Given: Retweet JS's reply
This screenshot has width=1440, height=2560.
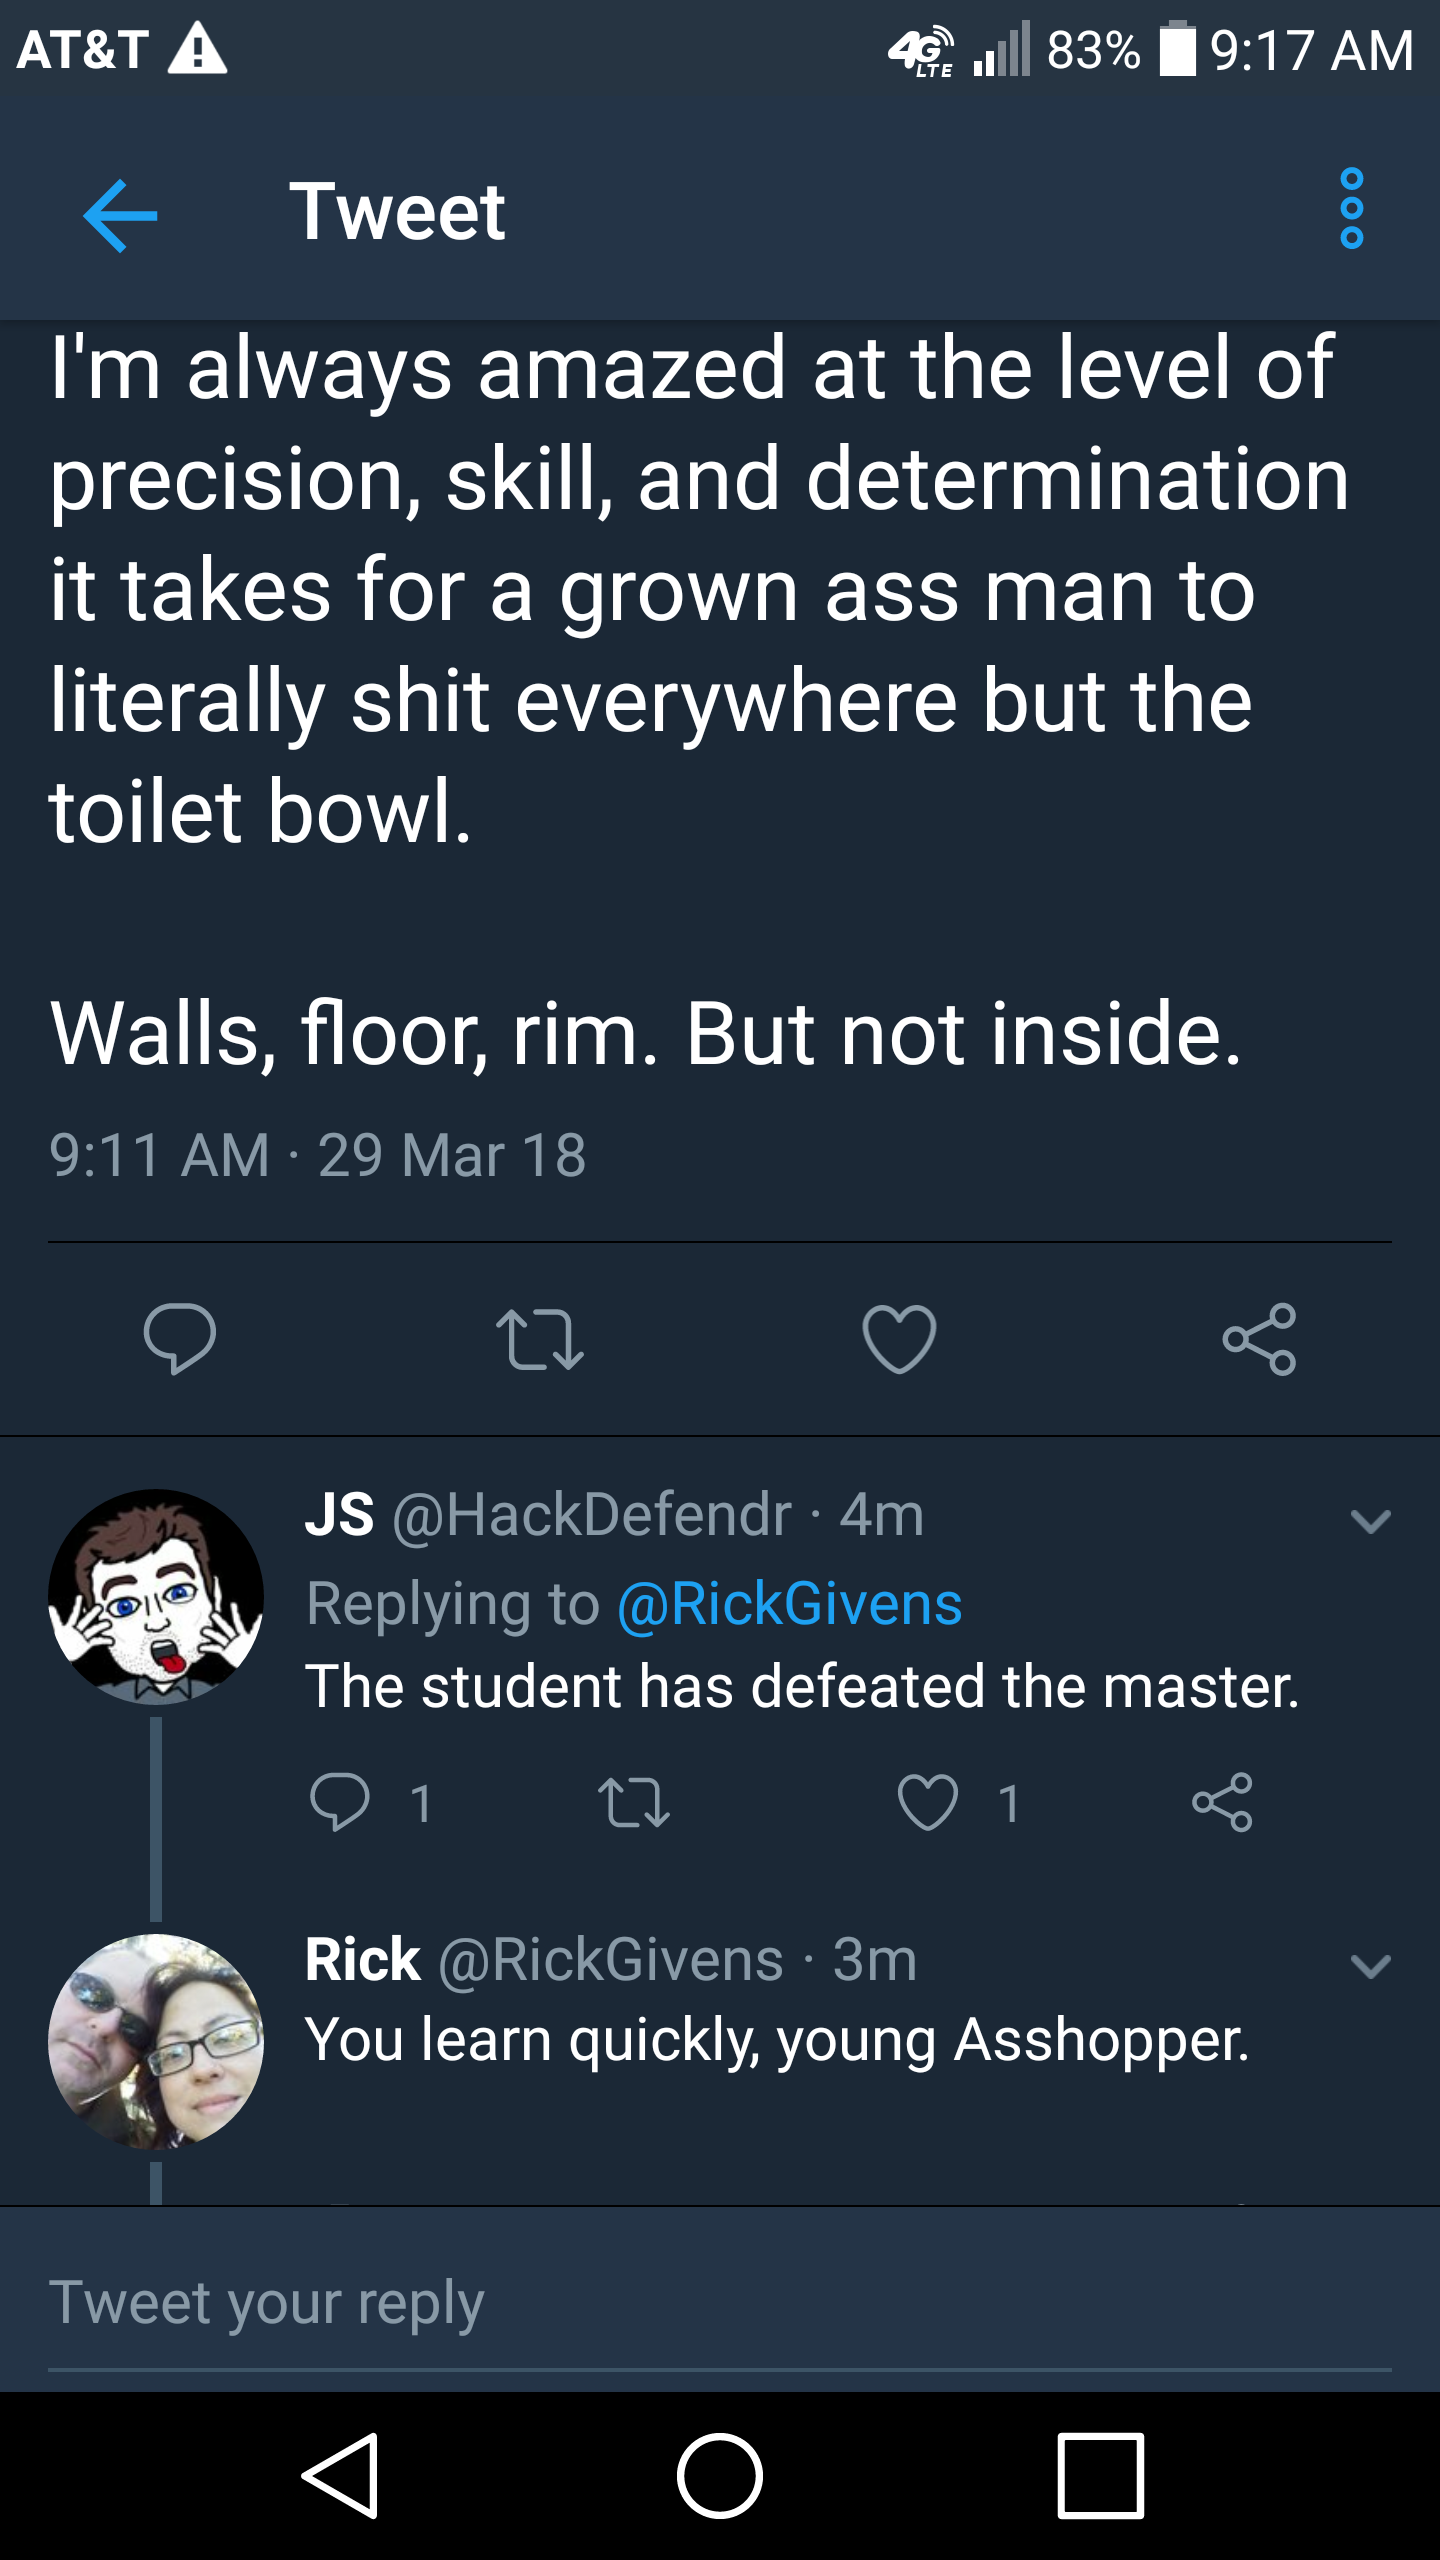Looking at the screenshot, I should (633, 1802).
